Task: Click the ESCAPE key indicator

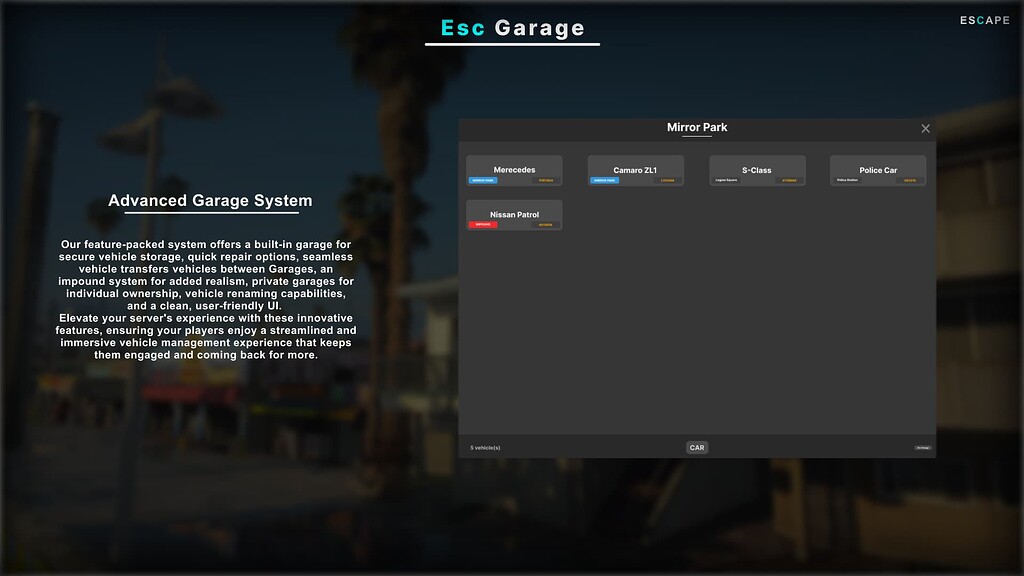Action: click(x=983, y=18)
